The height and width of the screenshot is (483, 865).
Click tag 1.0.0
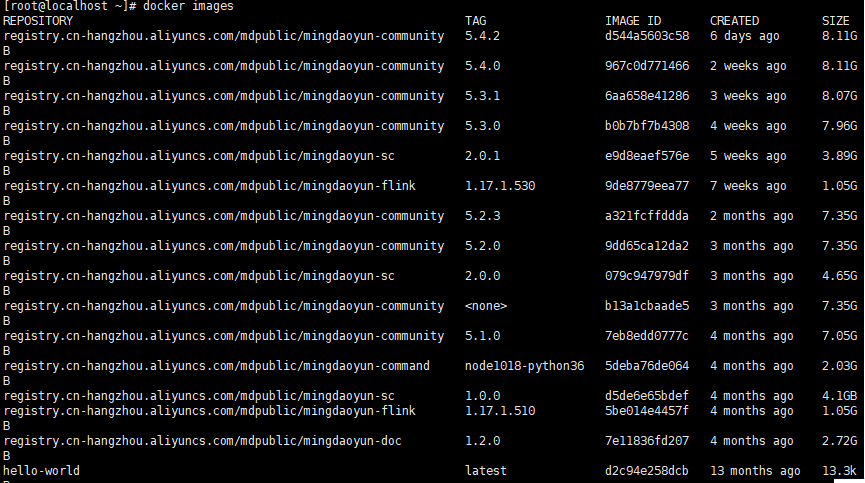tap(482, 396)
